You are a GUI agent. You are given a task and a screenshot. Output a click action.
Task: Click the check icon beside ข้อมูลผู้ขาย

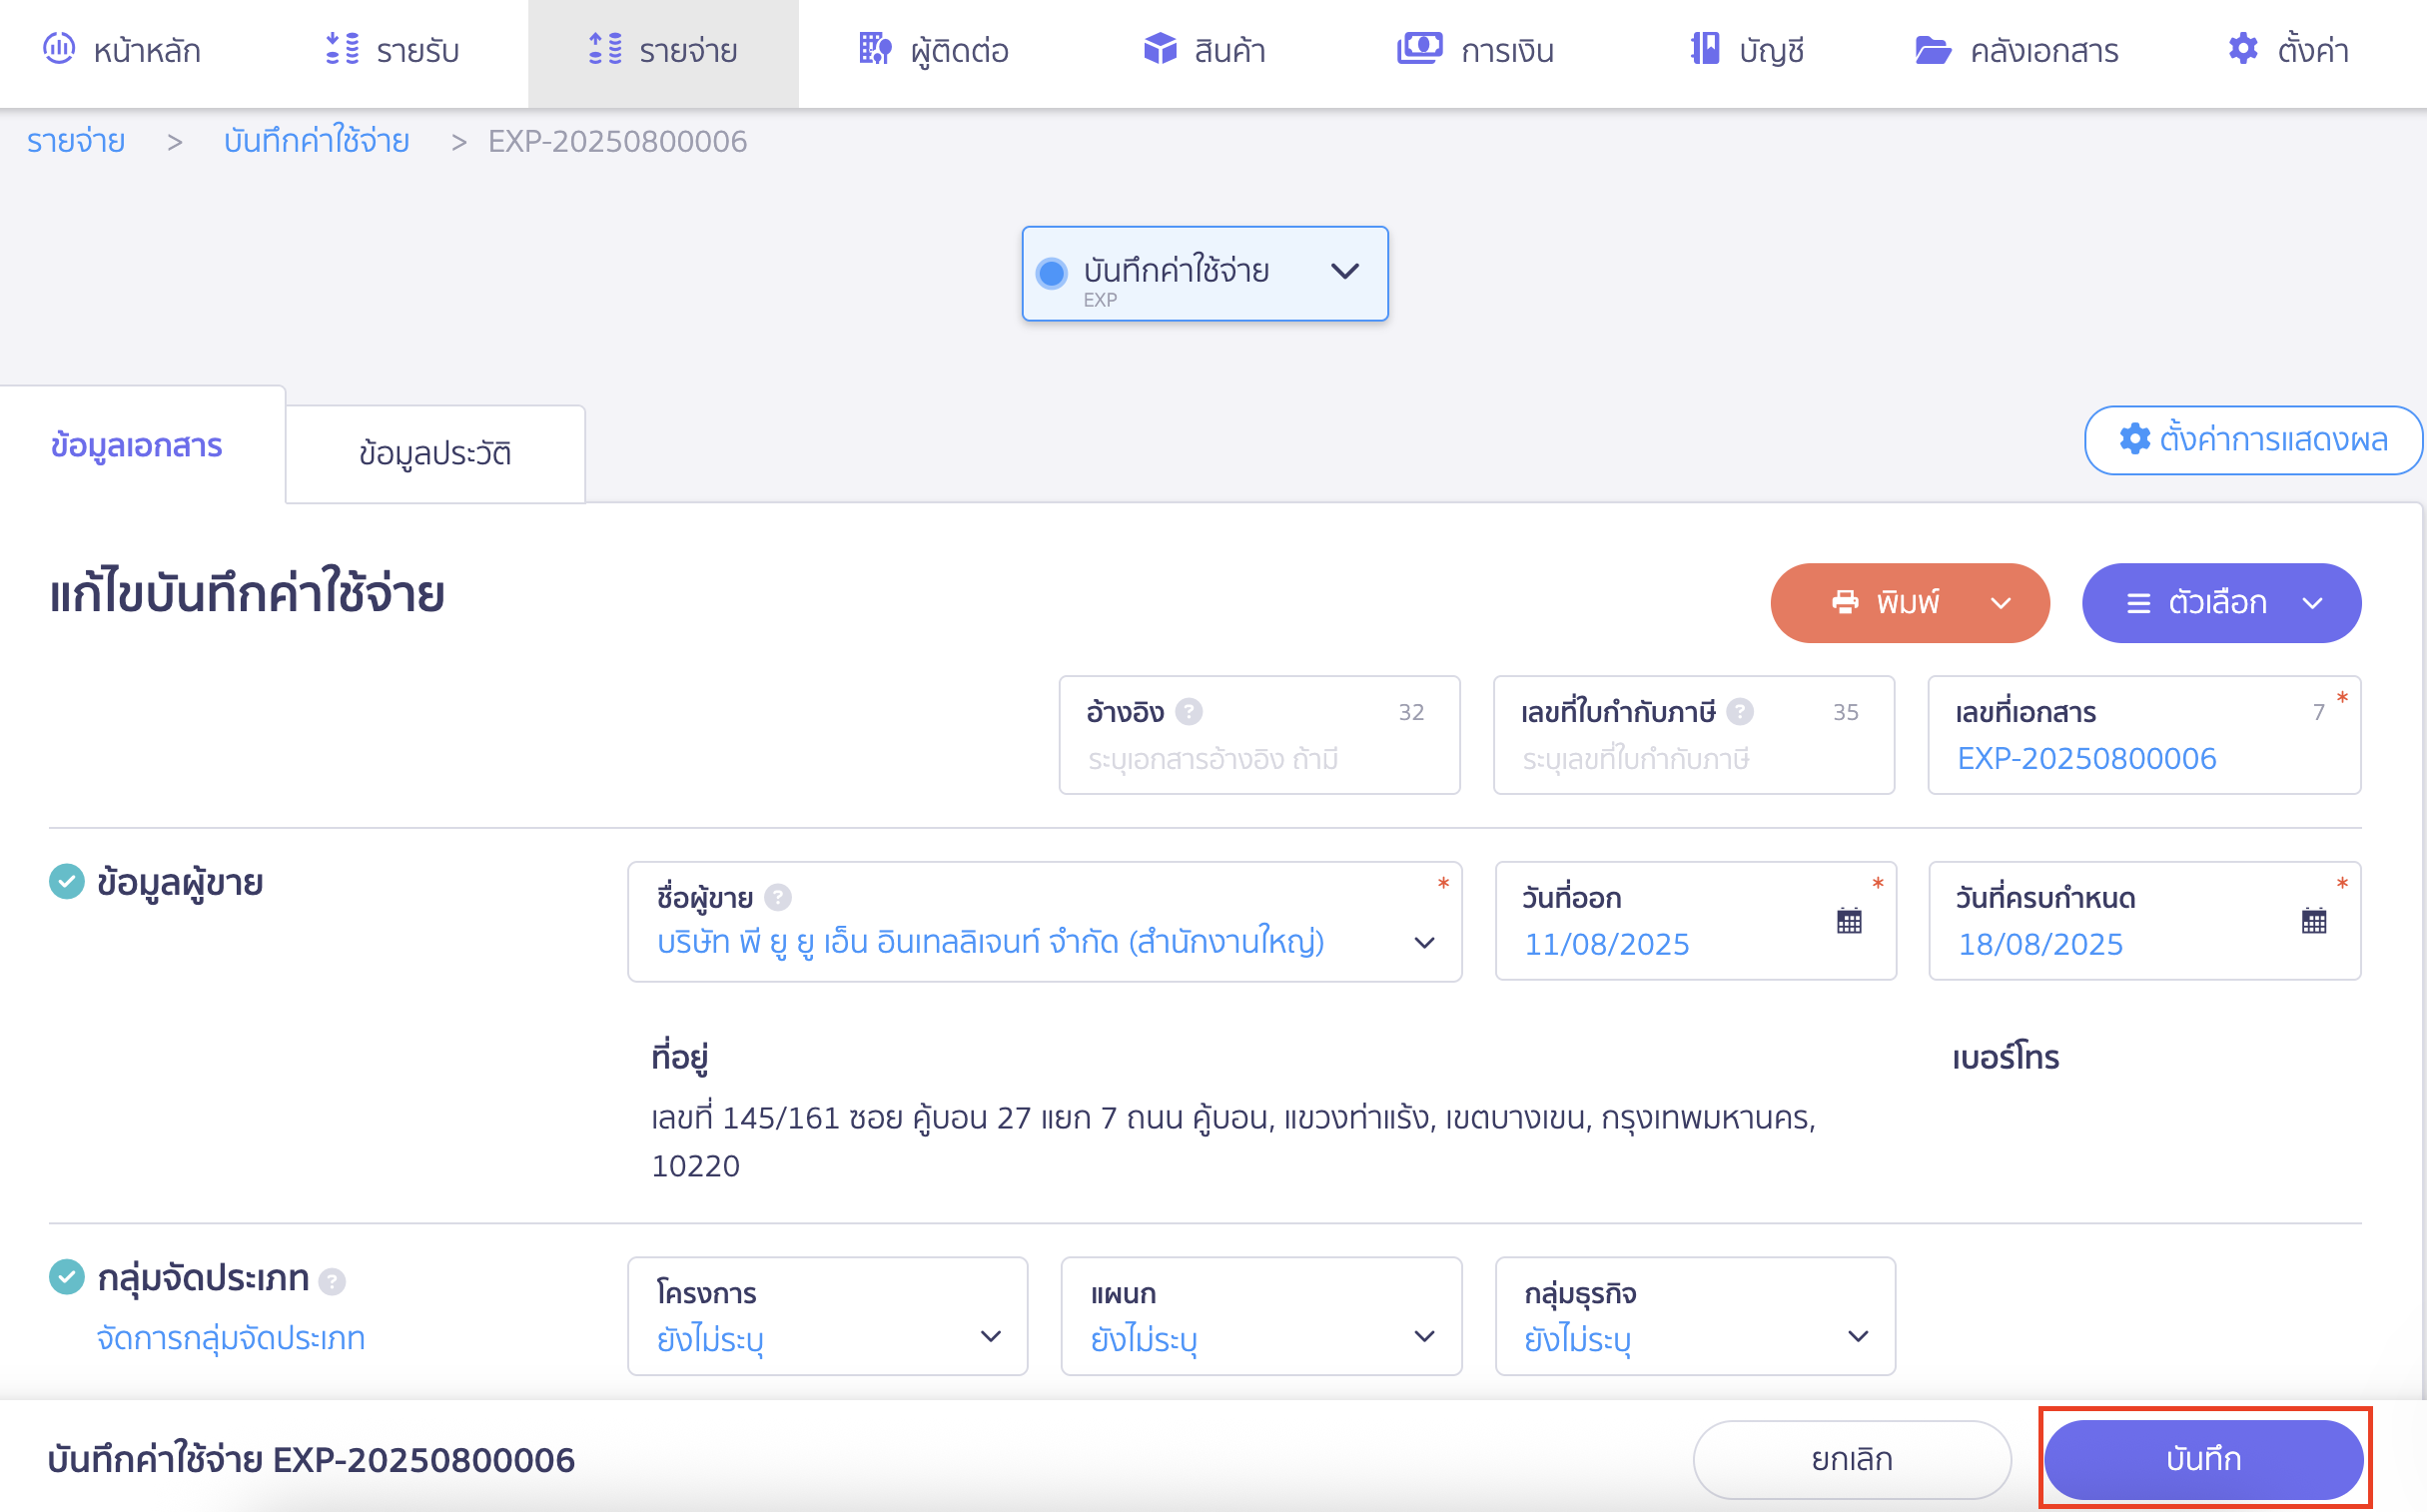click(67, 882)
